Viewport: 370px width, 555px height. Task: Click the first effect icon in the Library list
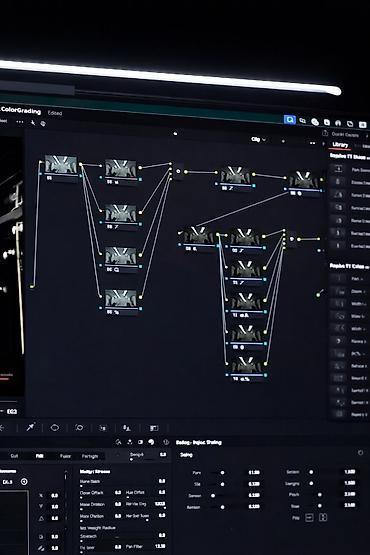click(338, 169)
